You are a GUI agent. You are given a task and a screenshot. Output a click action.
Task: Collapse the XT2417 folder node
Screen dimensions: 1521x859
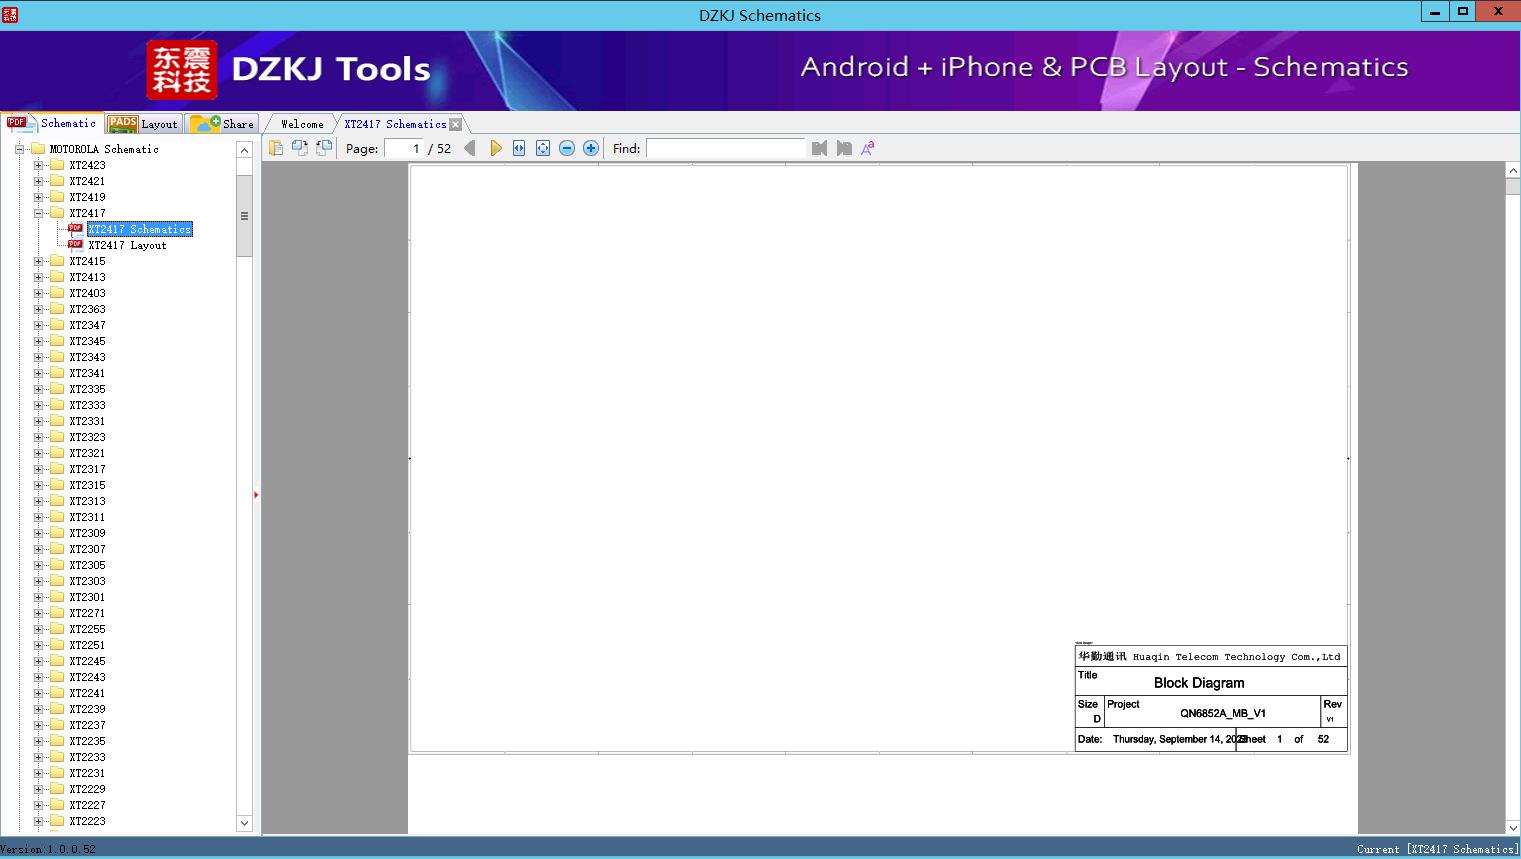click(38, 213)
